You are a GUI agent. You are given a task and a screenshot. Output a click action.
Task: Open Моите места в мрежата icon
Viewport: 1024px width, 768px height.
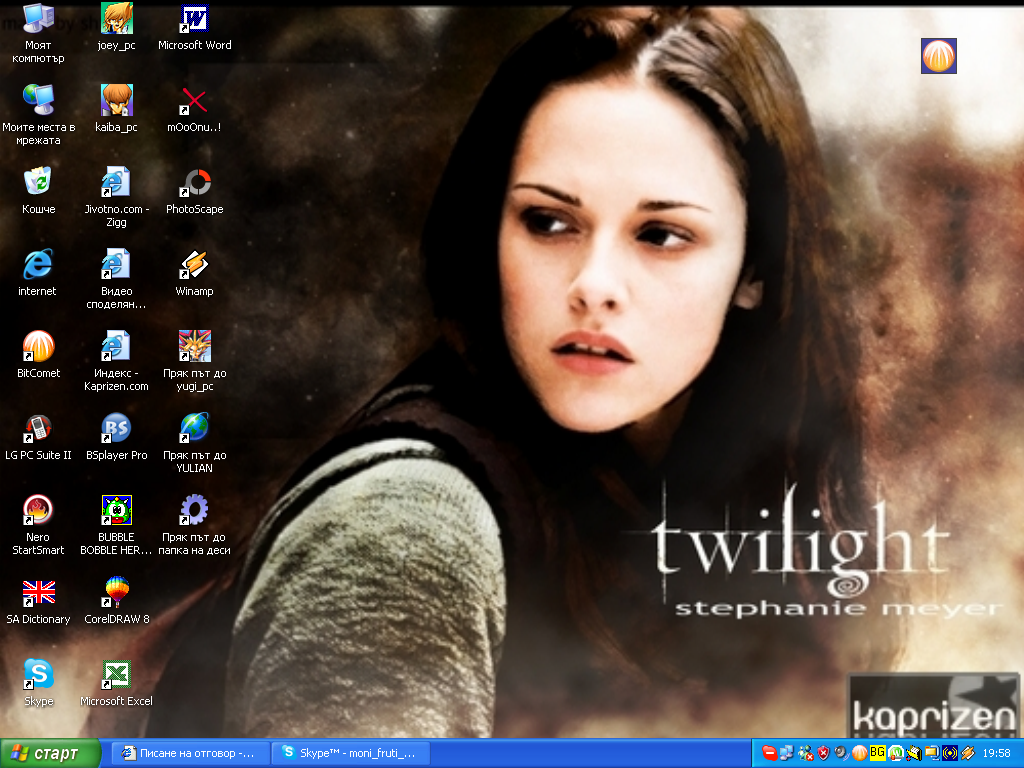click(38, 115)
